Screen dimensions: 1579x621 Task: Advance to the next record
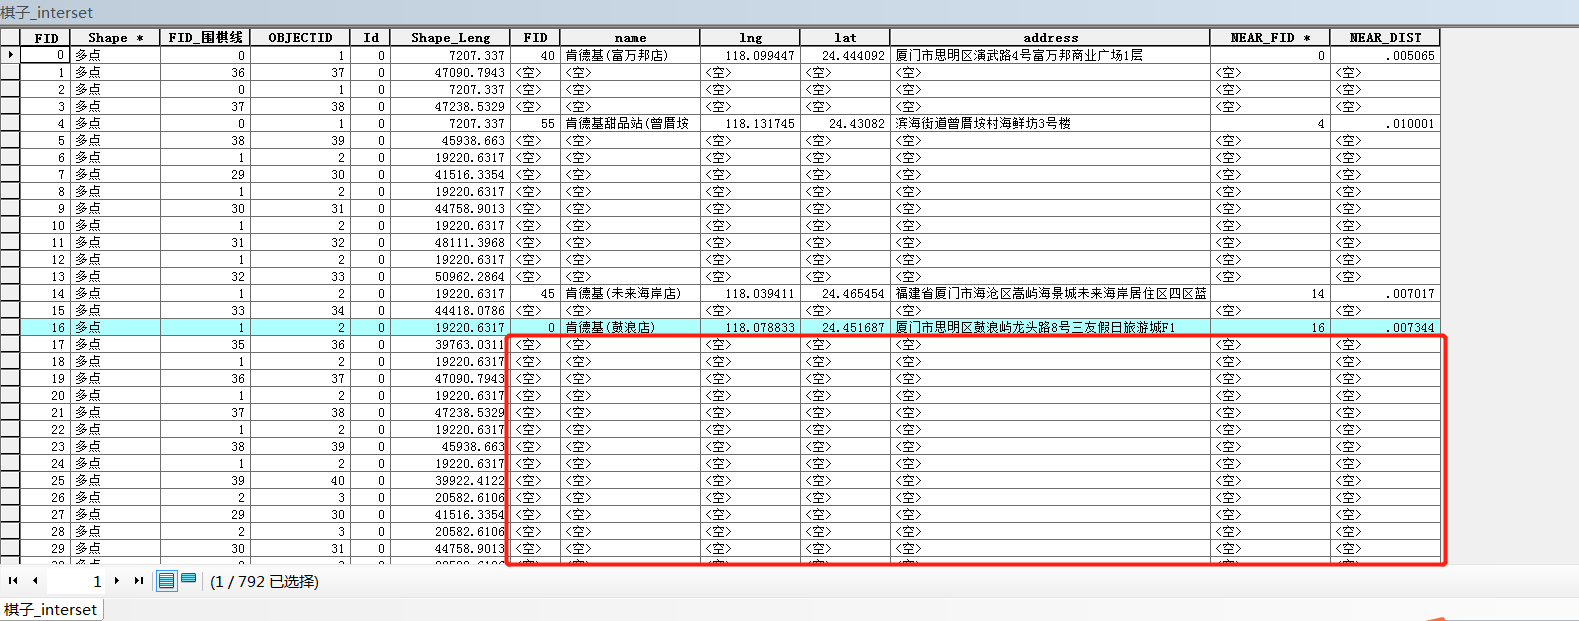coord(117,581)
